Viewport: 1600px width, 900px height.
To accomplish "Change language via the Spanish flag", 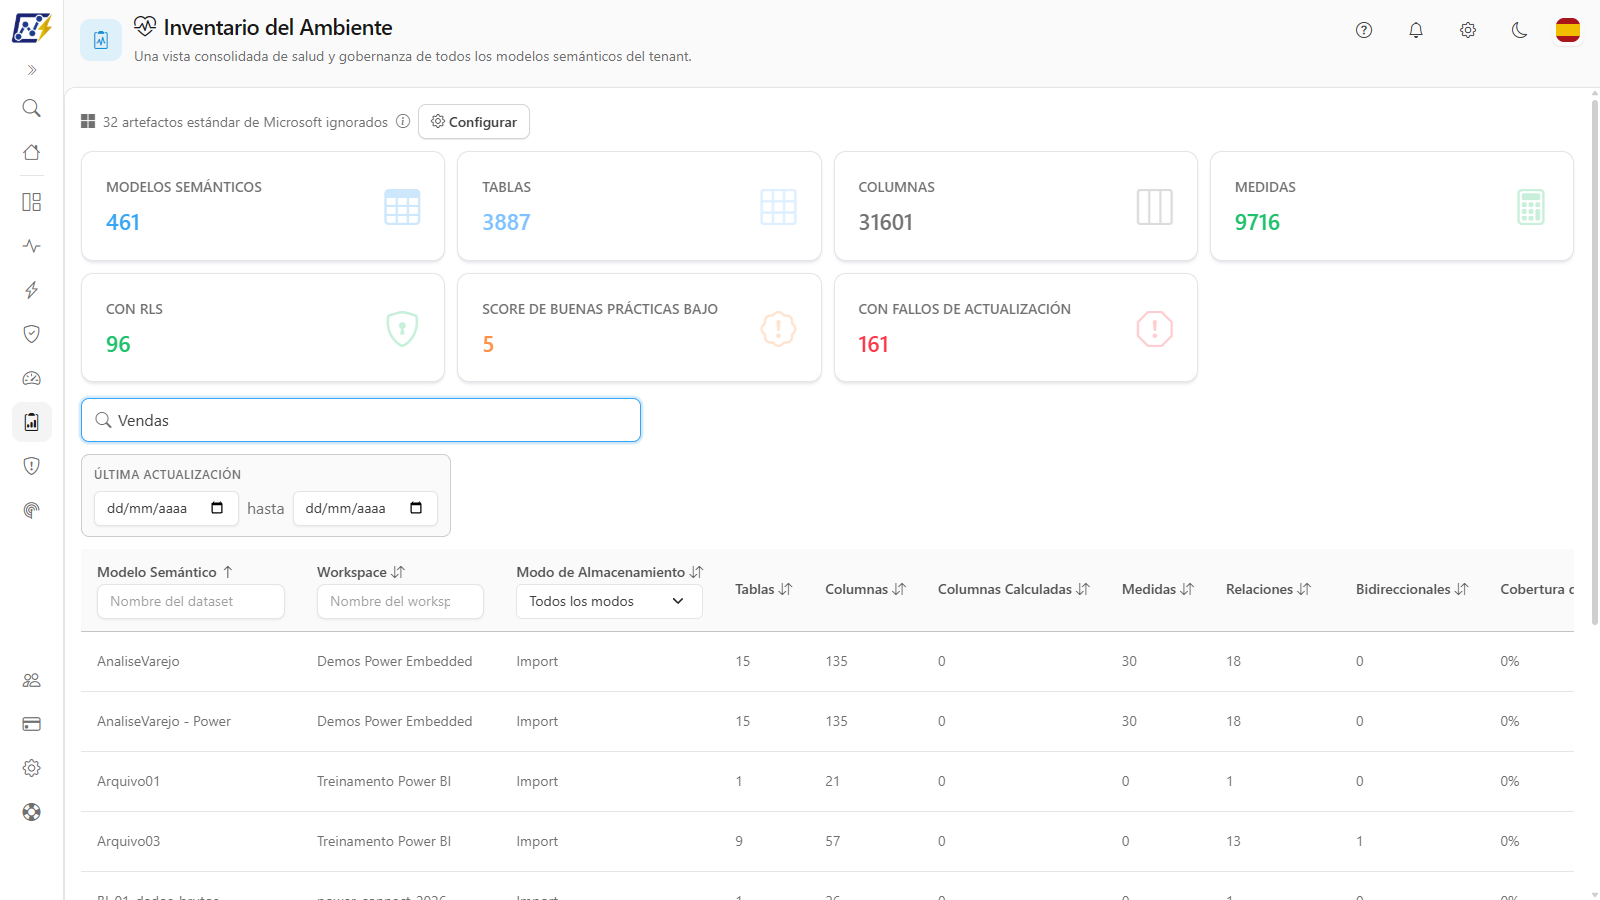I will (1568, 30).
